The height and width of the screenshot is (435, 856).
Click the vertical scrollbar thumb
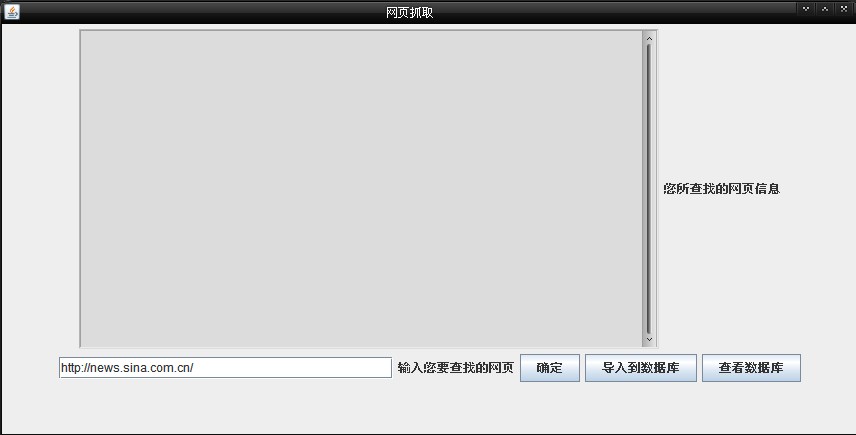click(x=649, y=189)
